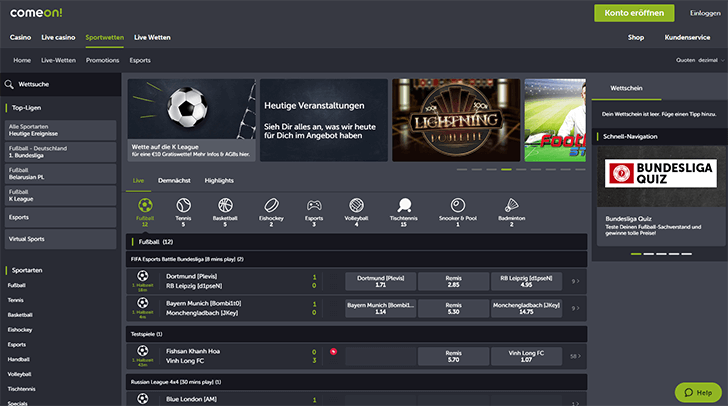Screen dimensions: 728x406
Task: Select active carousel page indicator under banners
Action: [506, 170]
